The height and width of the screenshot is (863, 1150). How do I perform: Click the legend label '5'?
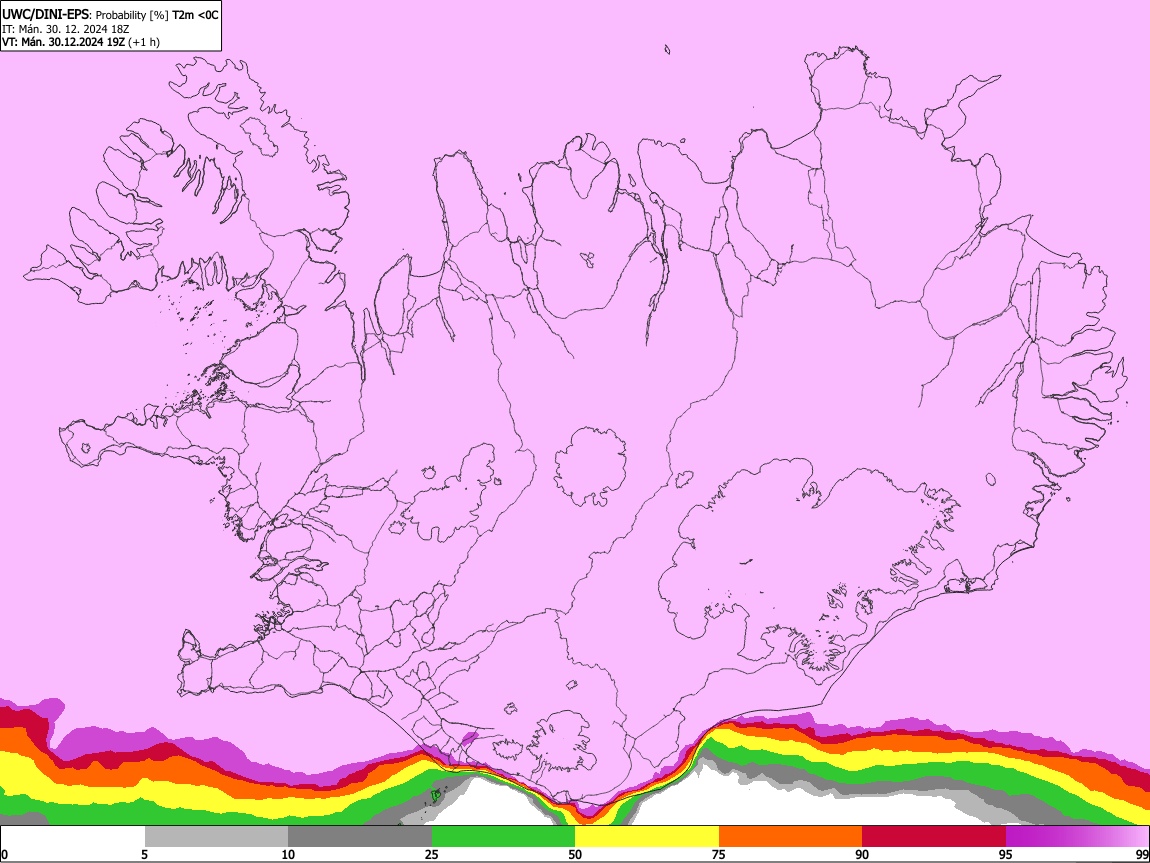pos(144,855)
